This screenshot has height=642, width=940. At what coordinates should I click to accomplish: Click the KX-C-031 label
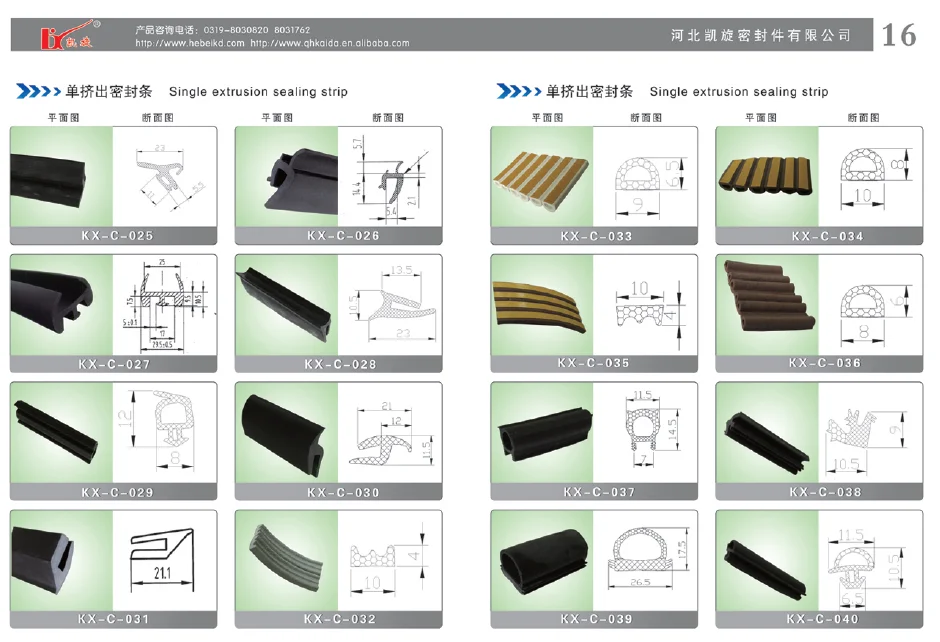coord(113,619)
